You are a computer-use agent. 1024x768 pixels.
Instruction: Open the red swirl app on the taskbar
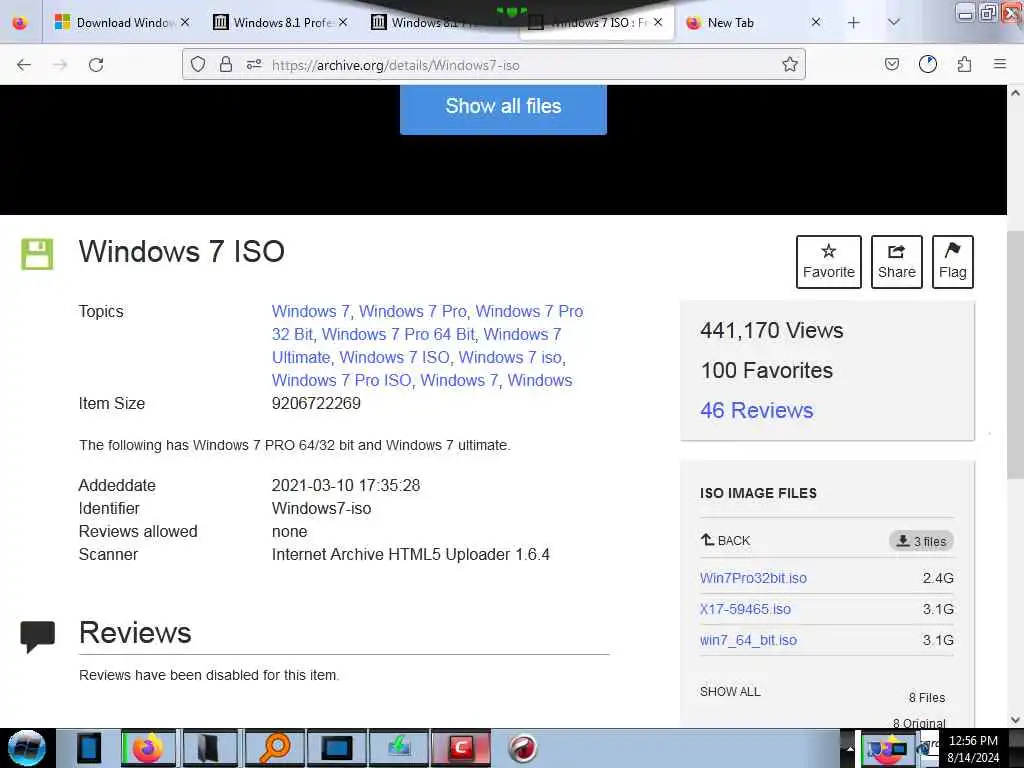[x=522, y=748]
